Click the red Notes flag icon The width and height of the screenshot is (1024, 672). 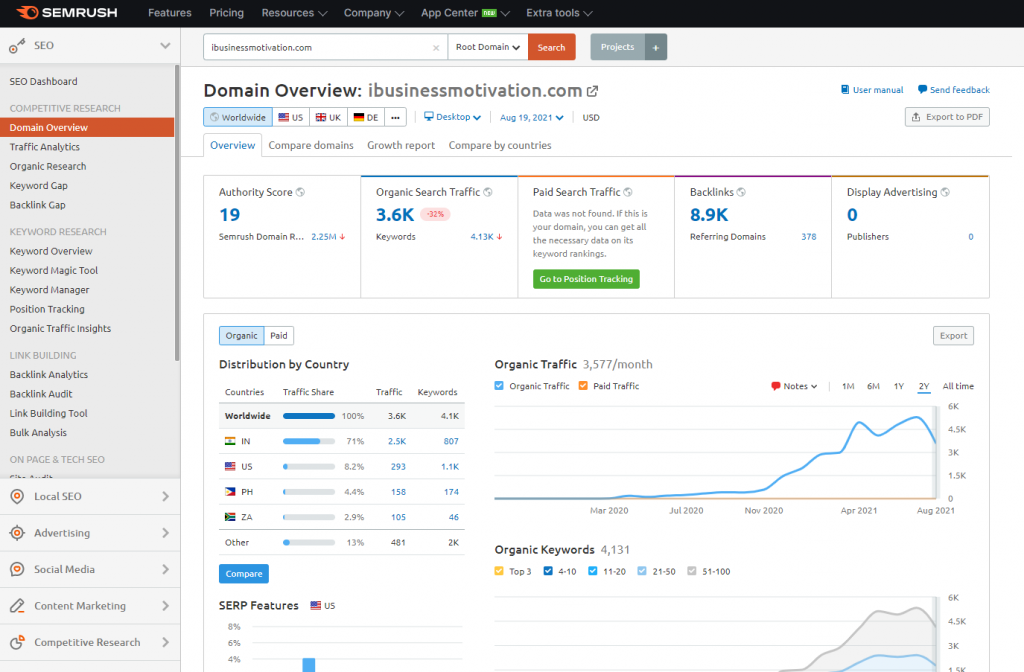776,386
